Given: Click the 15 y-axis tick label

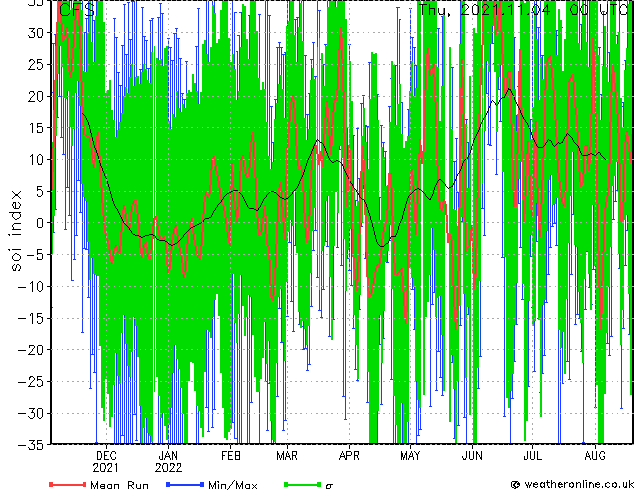Looking at the screenshot, I should tap(36, 128).
